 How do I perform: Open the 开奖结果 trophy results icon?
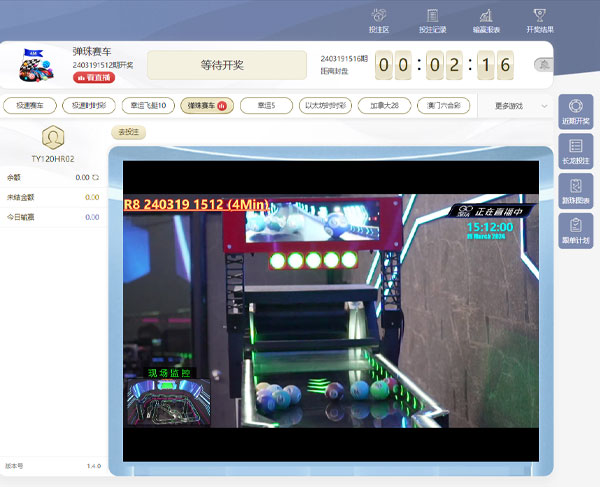(539, 20)
